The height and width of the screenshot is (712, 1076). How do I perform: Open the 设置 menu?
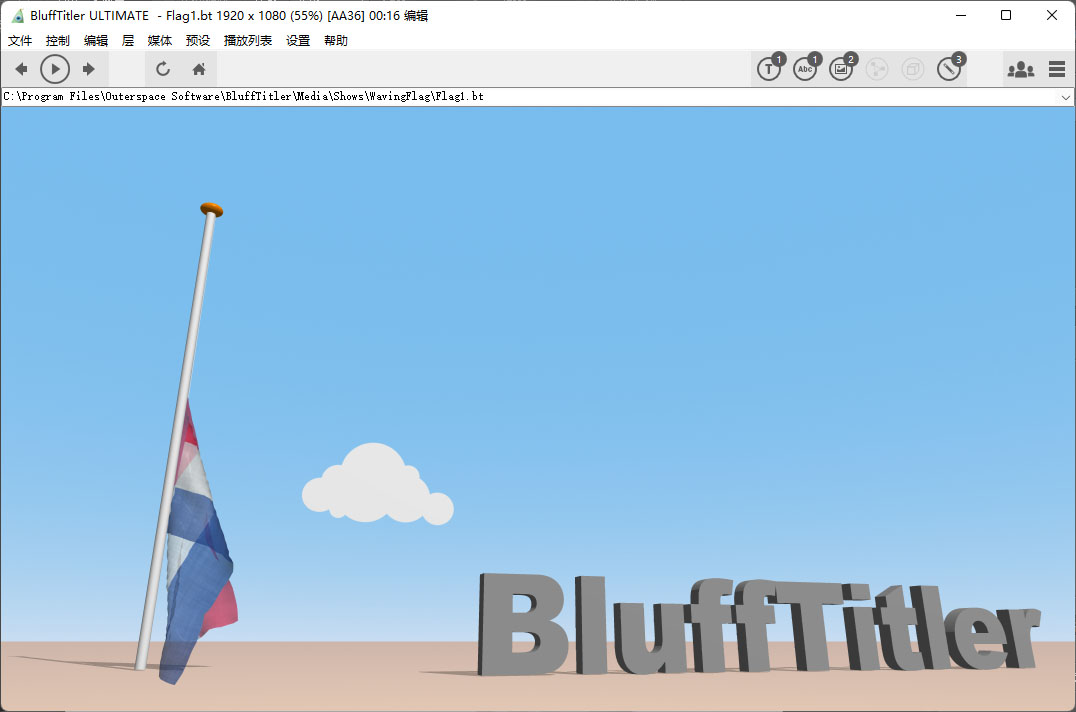298,40
